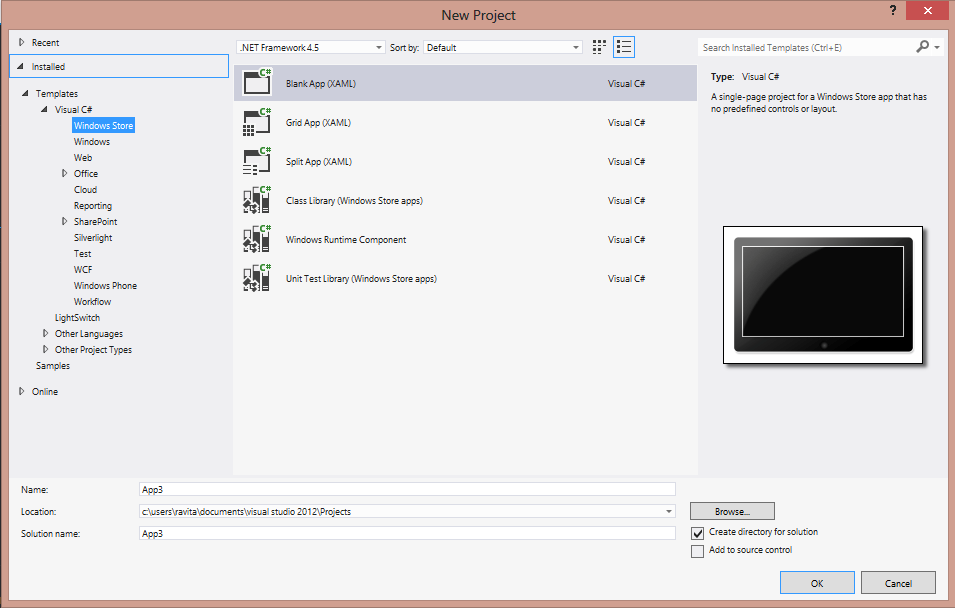Click the search magnifier icon
Screen dimensions: 955x608
coord(923,47)
